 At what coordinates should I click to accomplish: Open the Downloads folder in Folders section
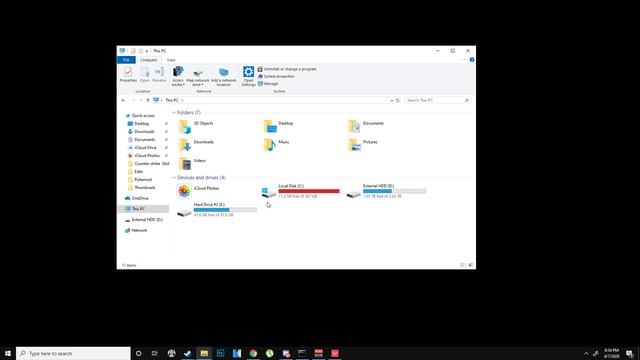(184, 145)
